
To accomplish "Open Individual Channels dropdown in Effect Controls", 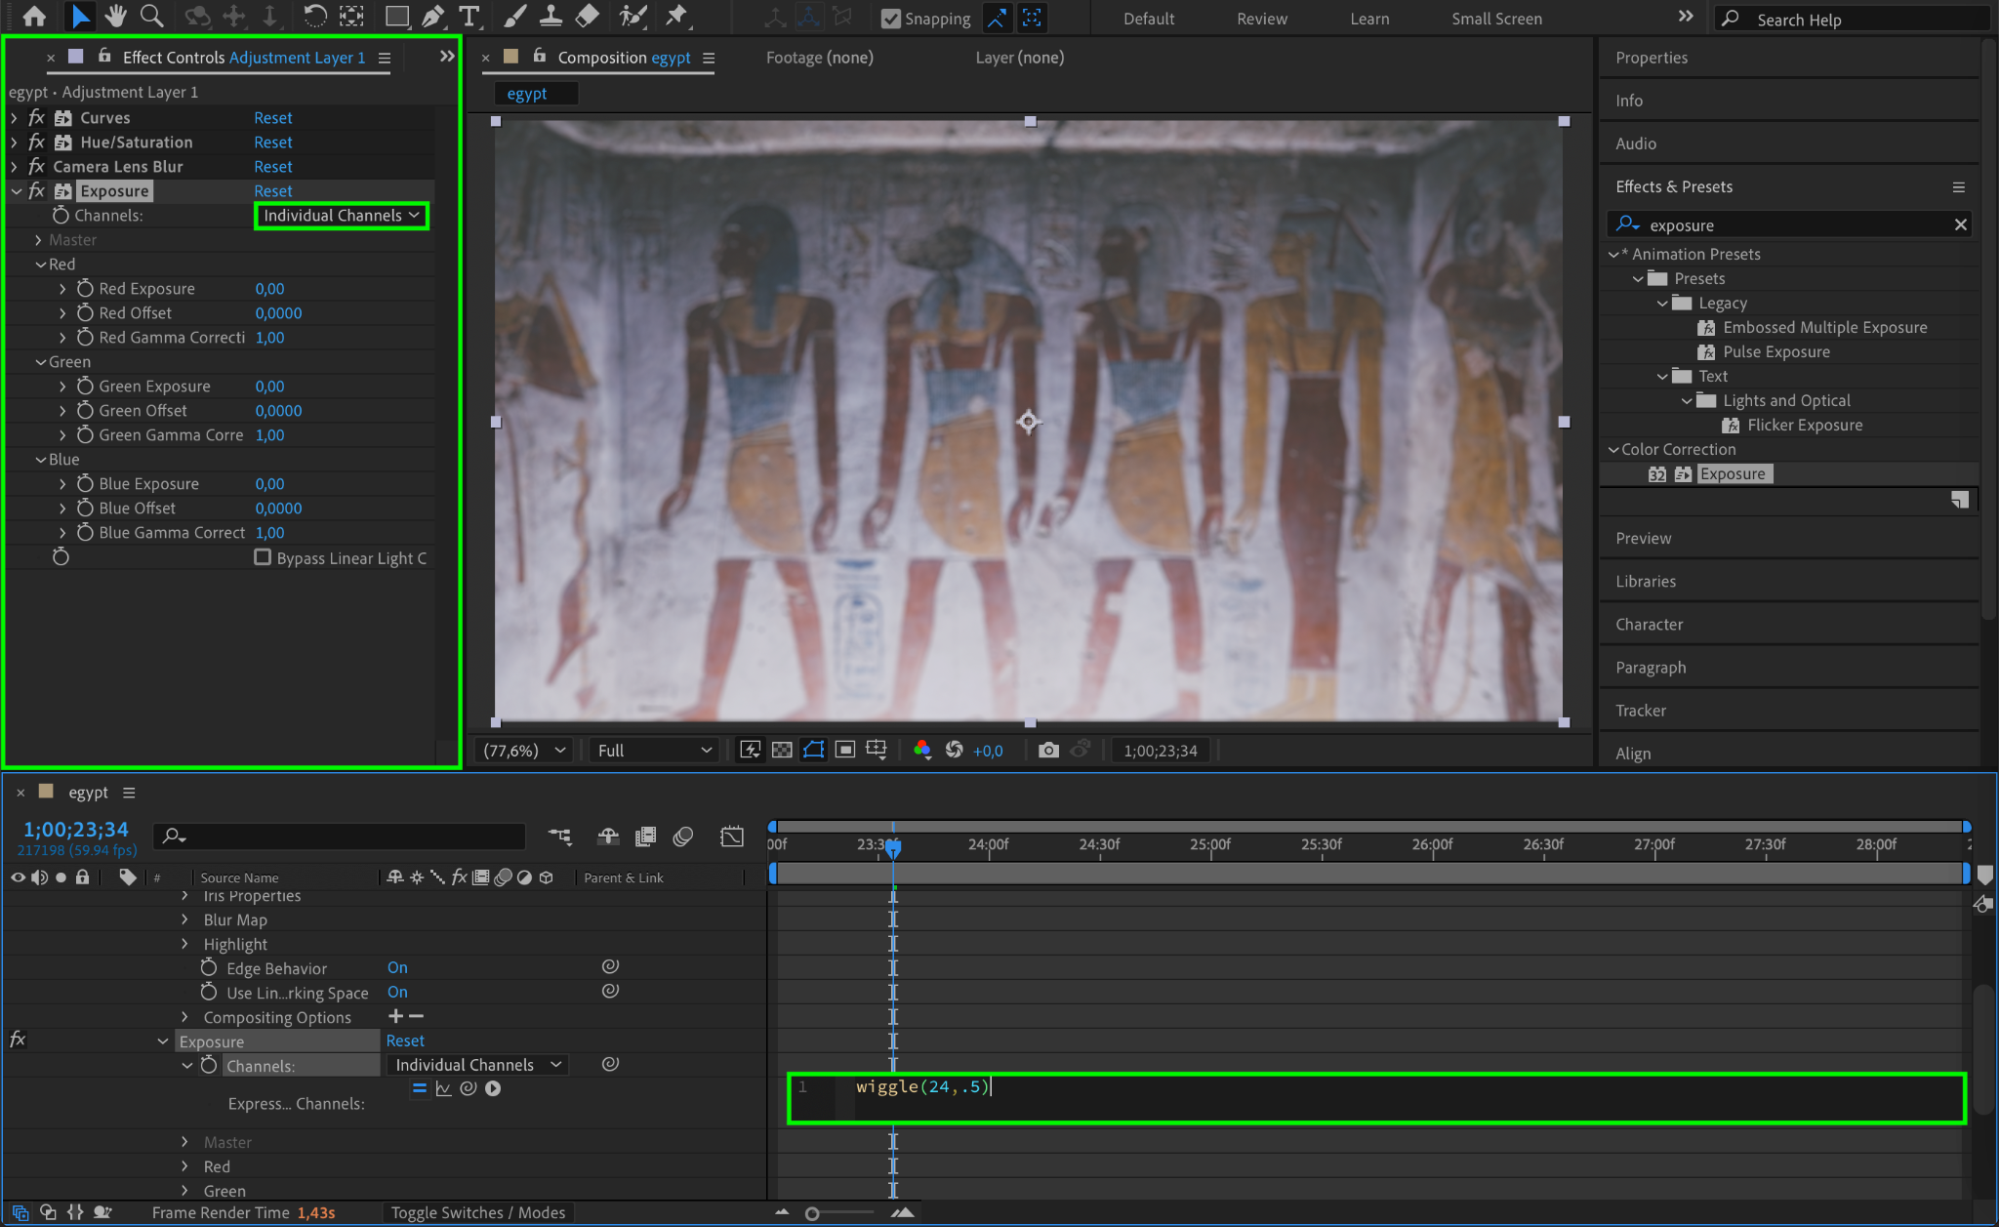I will click(341, 216).
